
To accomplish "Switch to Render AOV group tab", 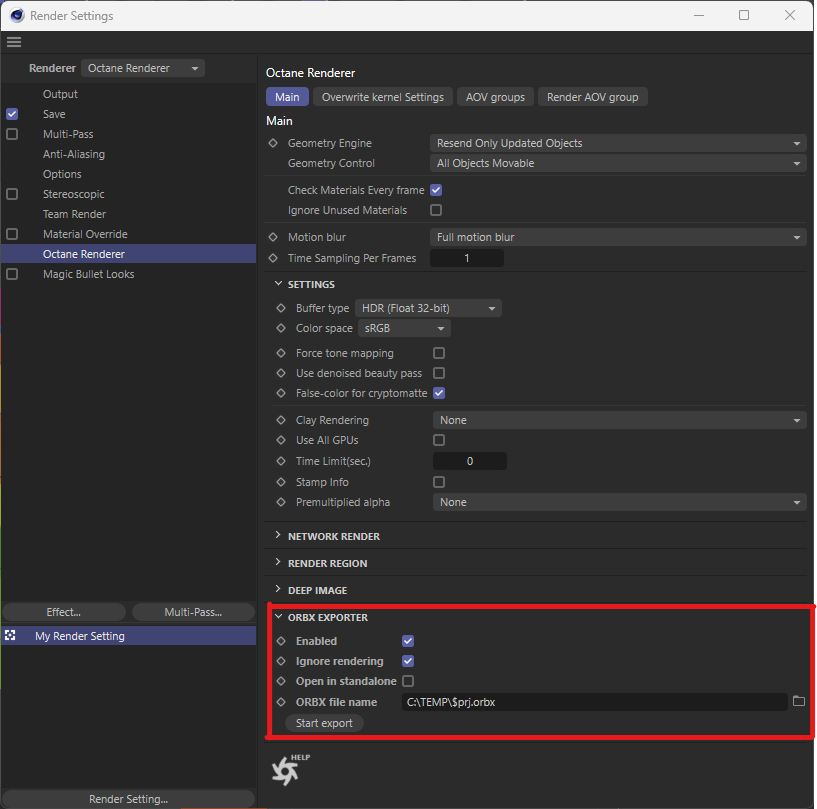I will [592, 97].
